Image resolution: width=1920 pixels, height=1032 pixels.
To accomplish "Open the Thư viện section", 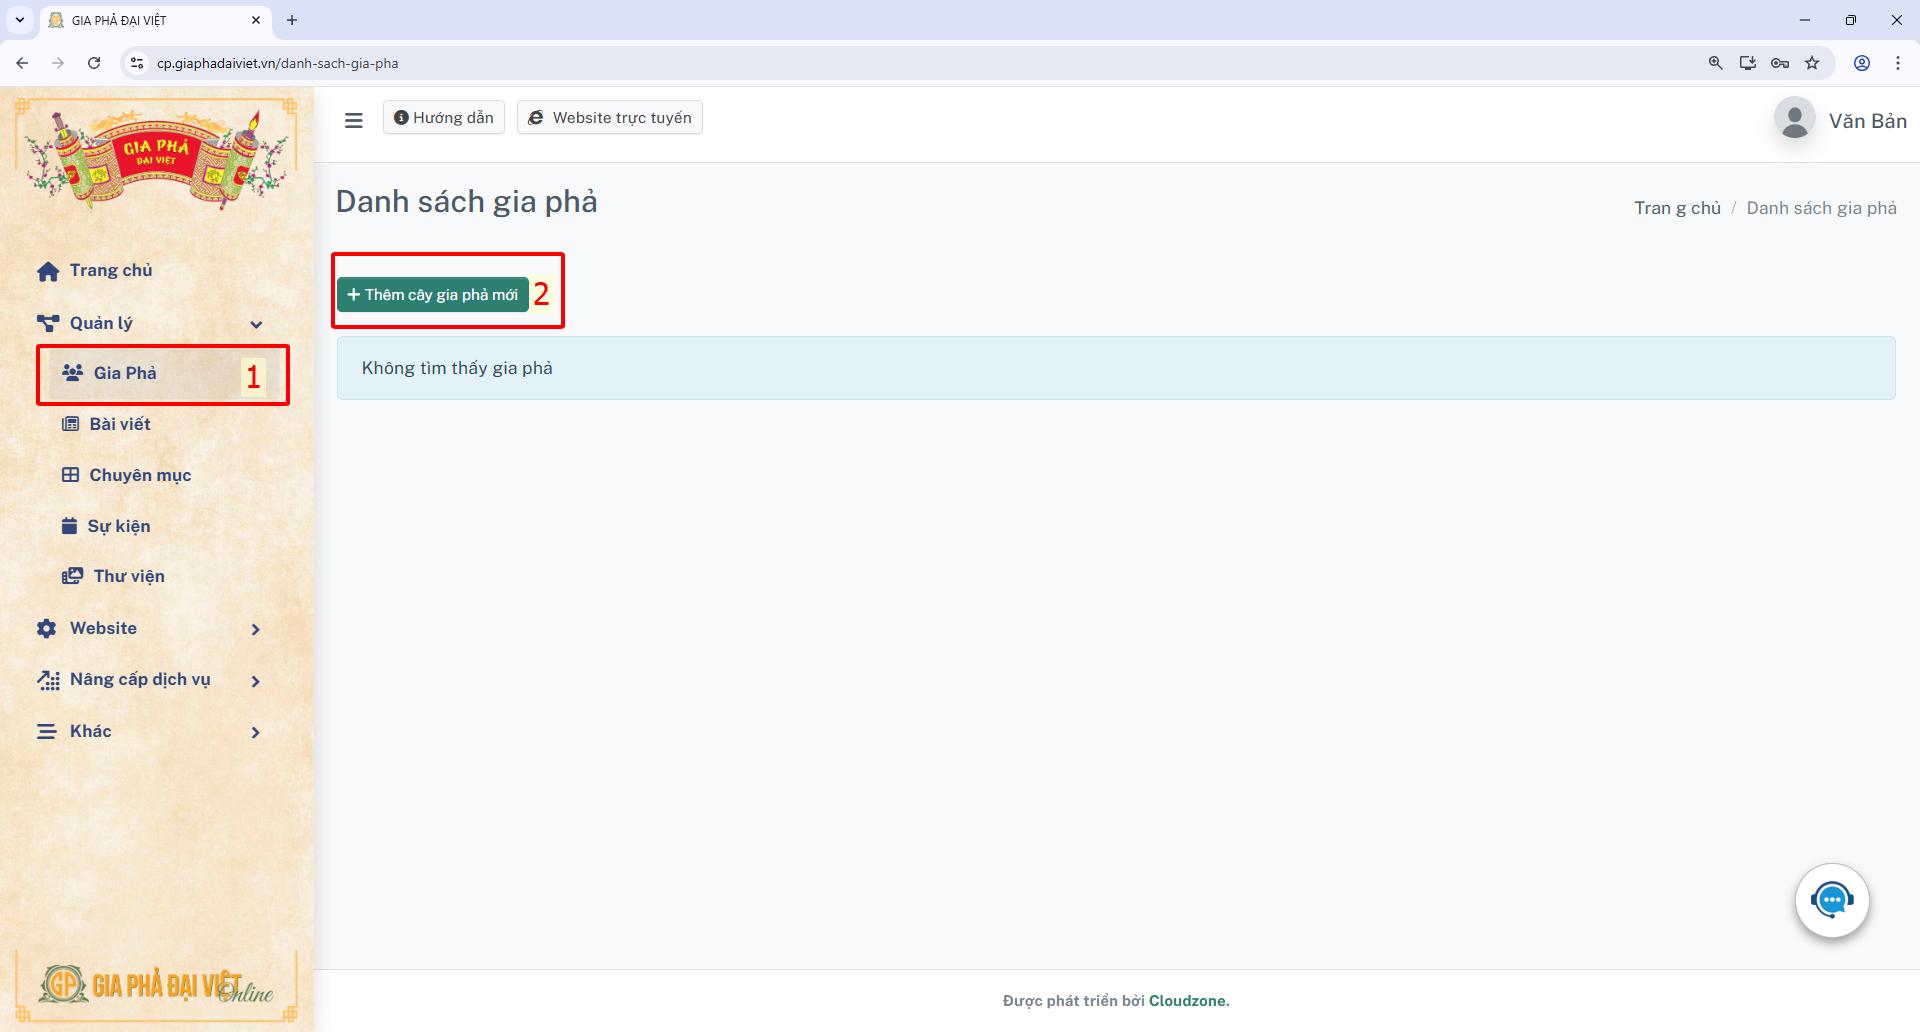I will click(x=128, y=576).
